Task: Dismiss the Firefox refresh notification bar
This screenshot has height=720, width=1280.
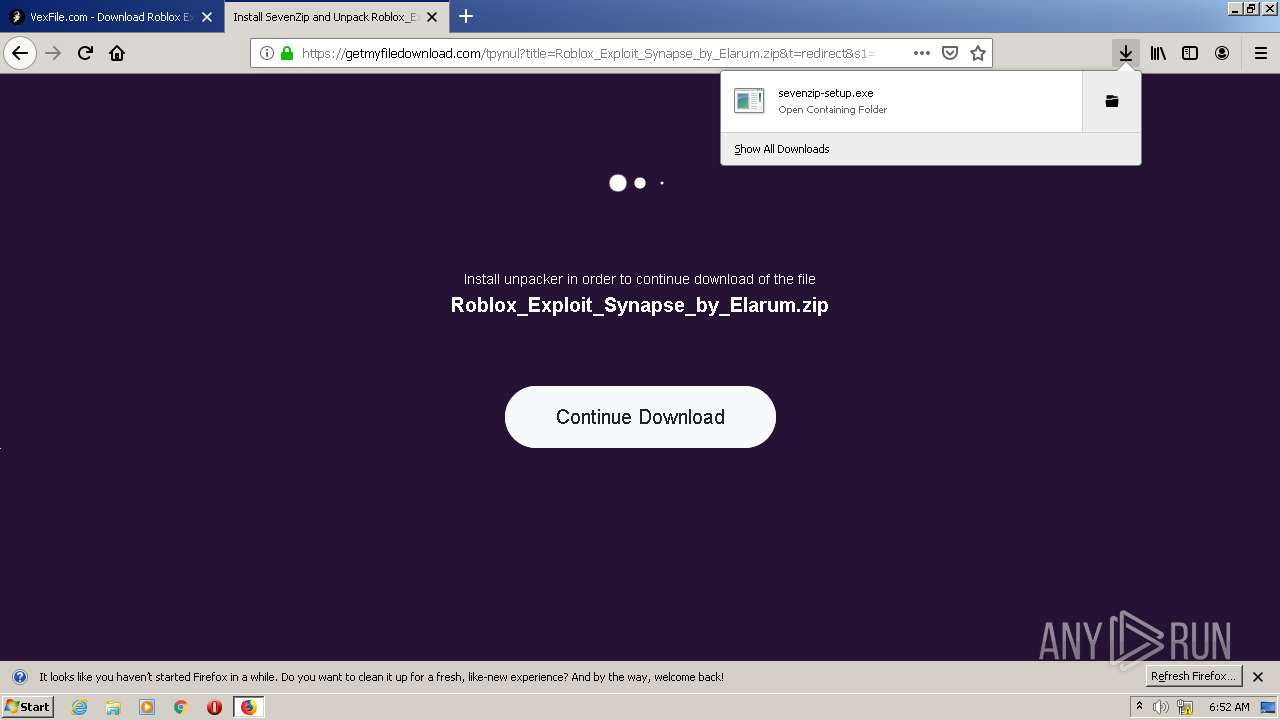Action: pos(1258,677)
